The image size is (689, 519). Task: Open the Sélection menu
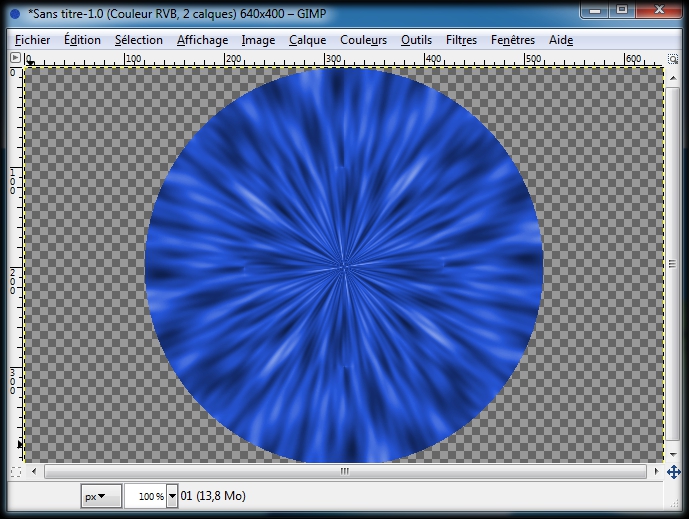138,40
